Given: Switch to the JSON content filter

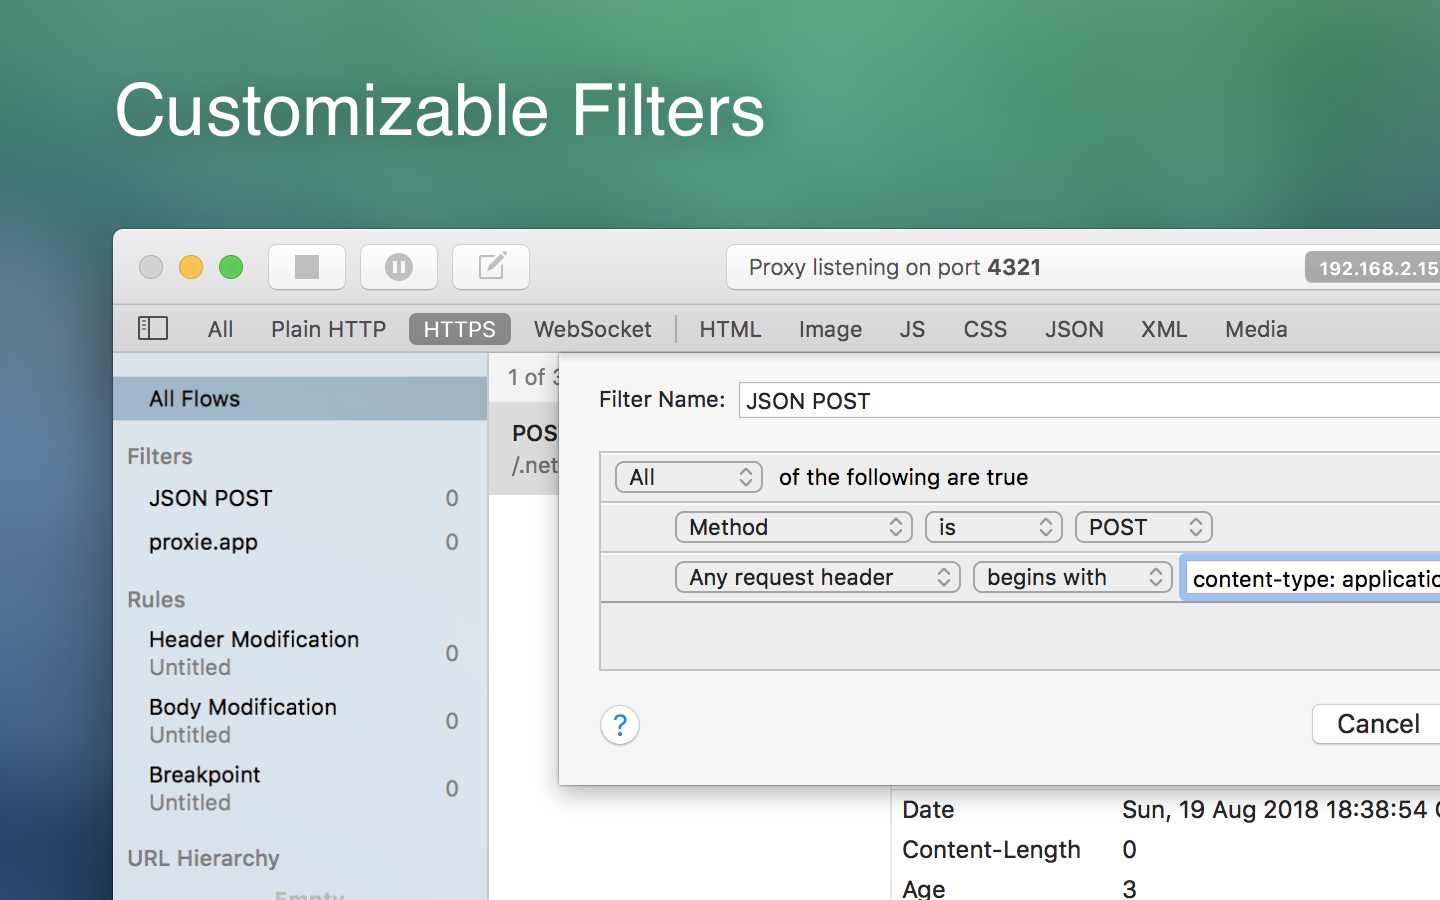Looking at the screenshot, I should coord(1074,329).
